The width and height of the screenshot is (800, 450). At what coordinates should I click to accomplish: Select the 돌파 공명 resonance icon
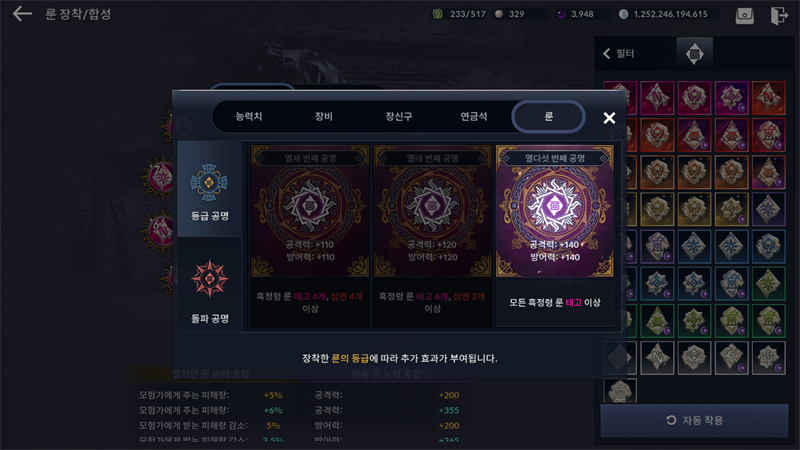point(209,279)
